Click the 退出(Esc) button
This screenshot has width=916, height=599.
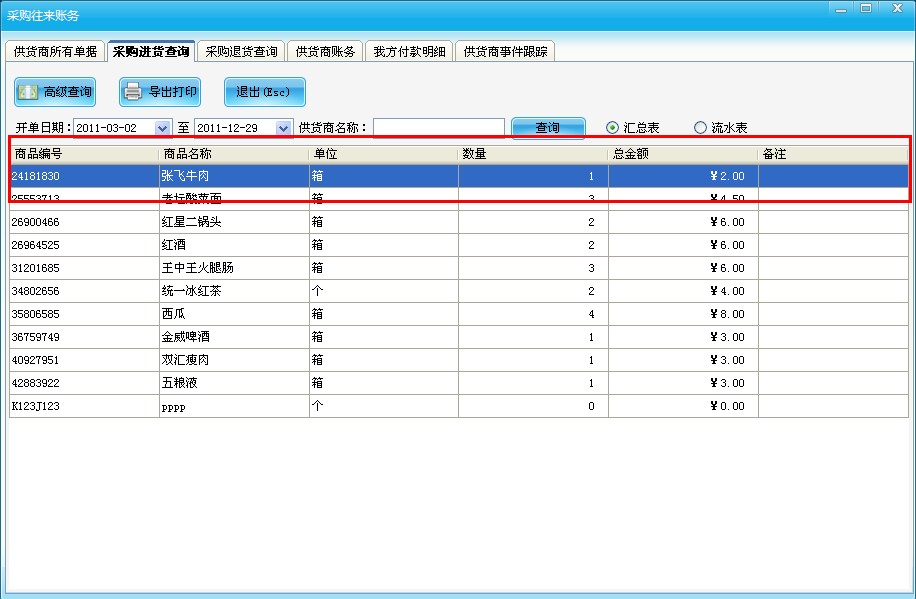pos(265,92)
